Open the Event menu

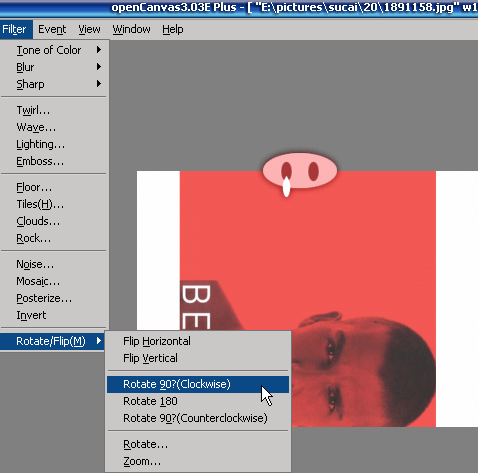52,29
